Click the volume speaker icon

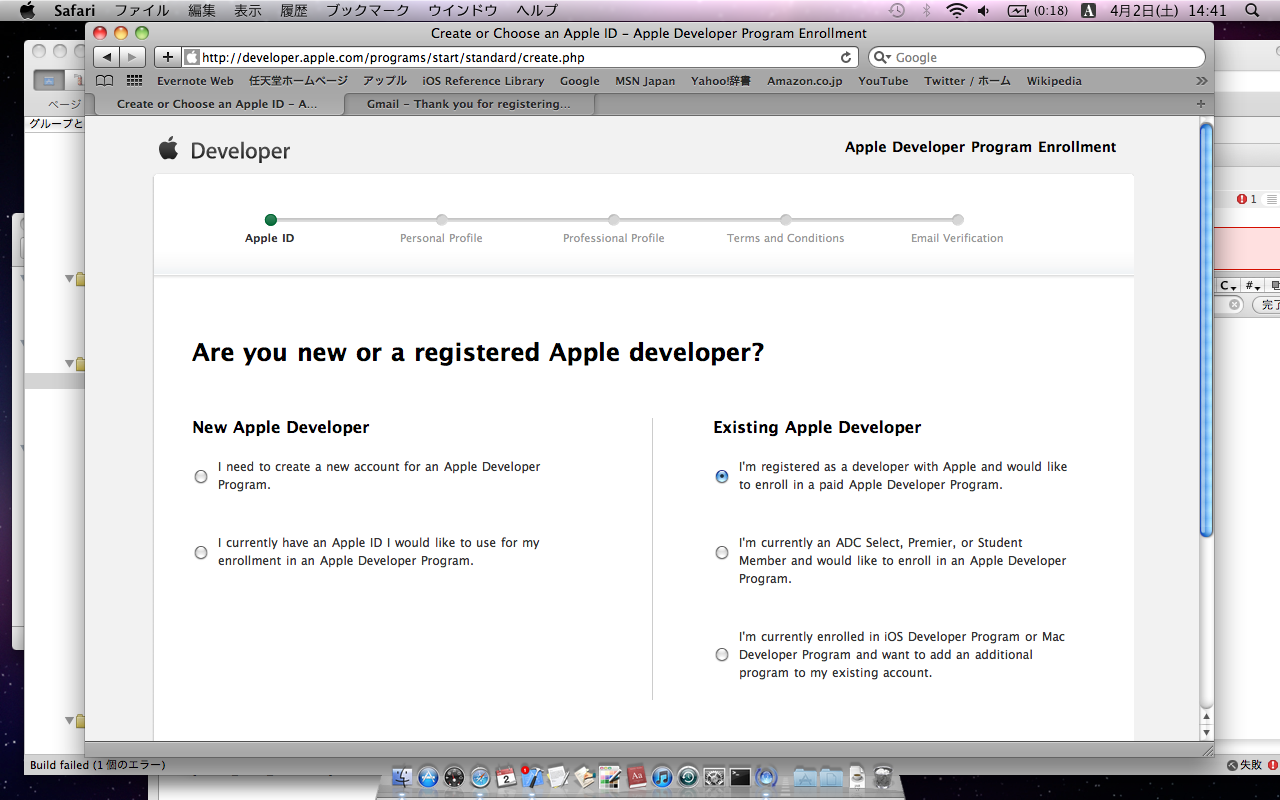click(x=983, y=11)
